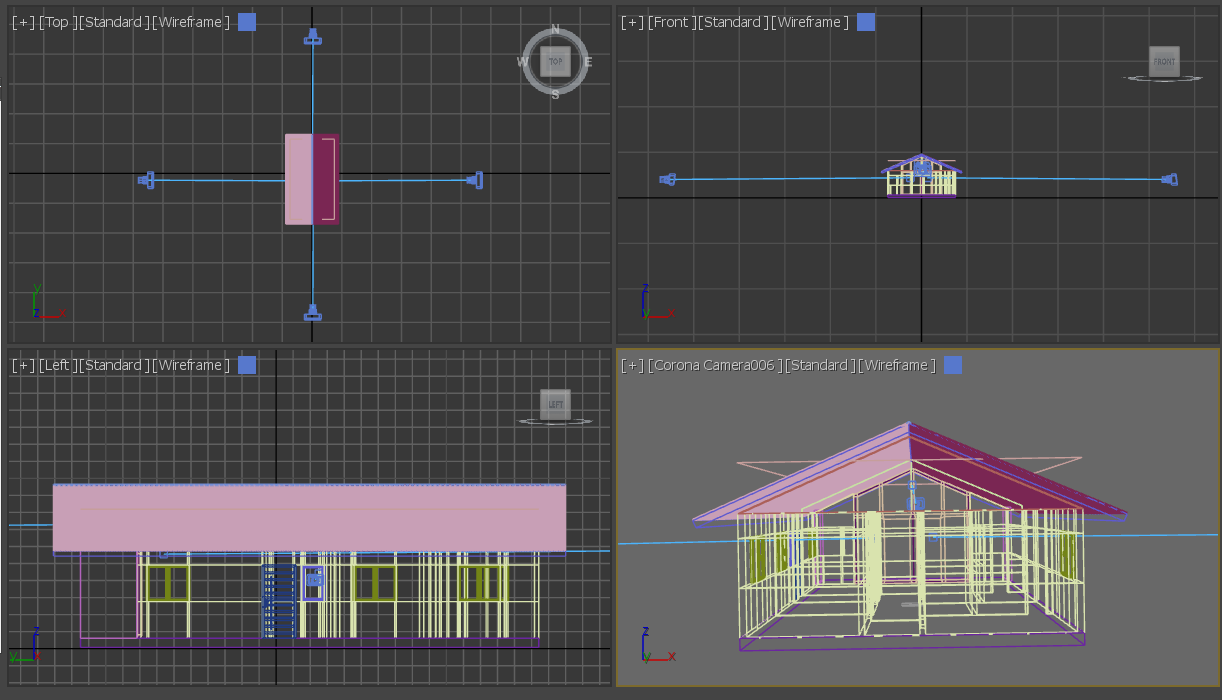This screenshot has height=700, width=1222.
Task: Open [Standard] quality menu in Corona Camera006 viewport
Action: [821, 365]
